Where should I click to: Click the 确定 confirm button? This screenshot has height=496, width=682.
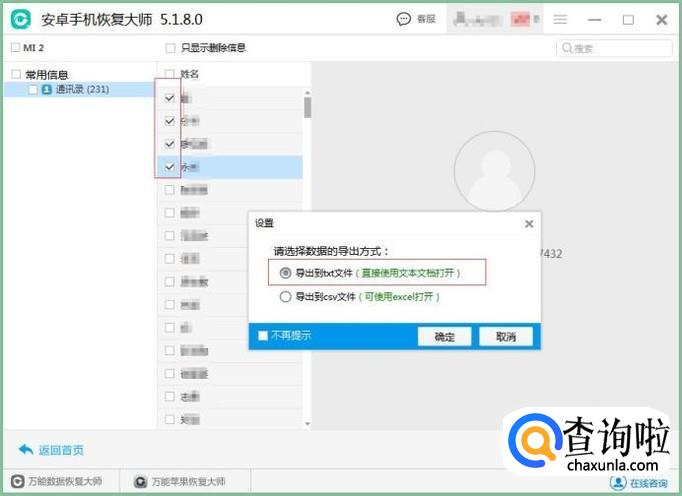tap(445, 337)
